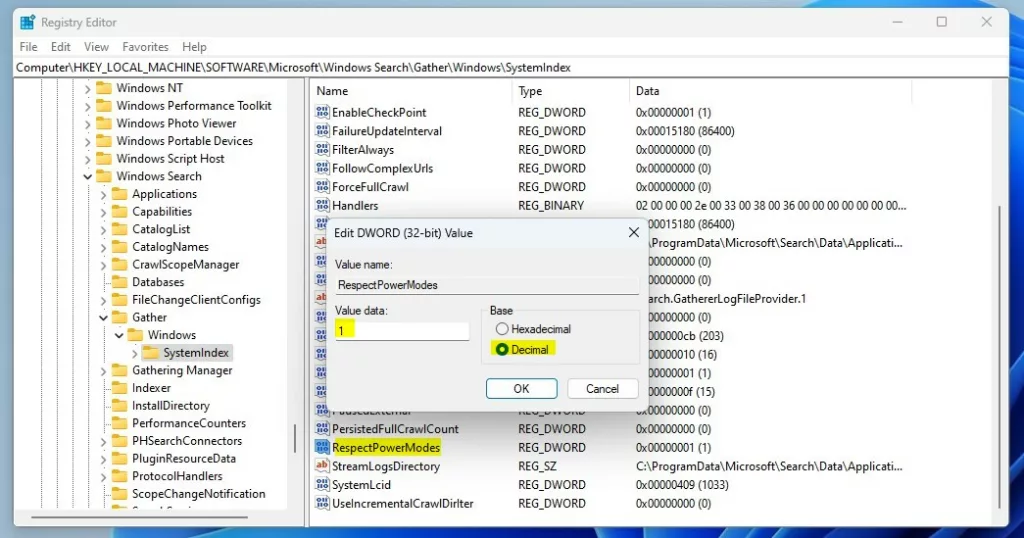
Task: Expand the Gathering Manager key
Action: (x=103, y=371)
